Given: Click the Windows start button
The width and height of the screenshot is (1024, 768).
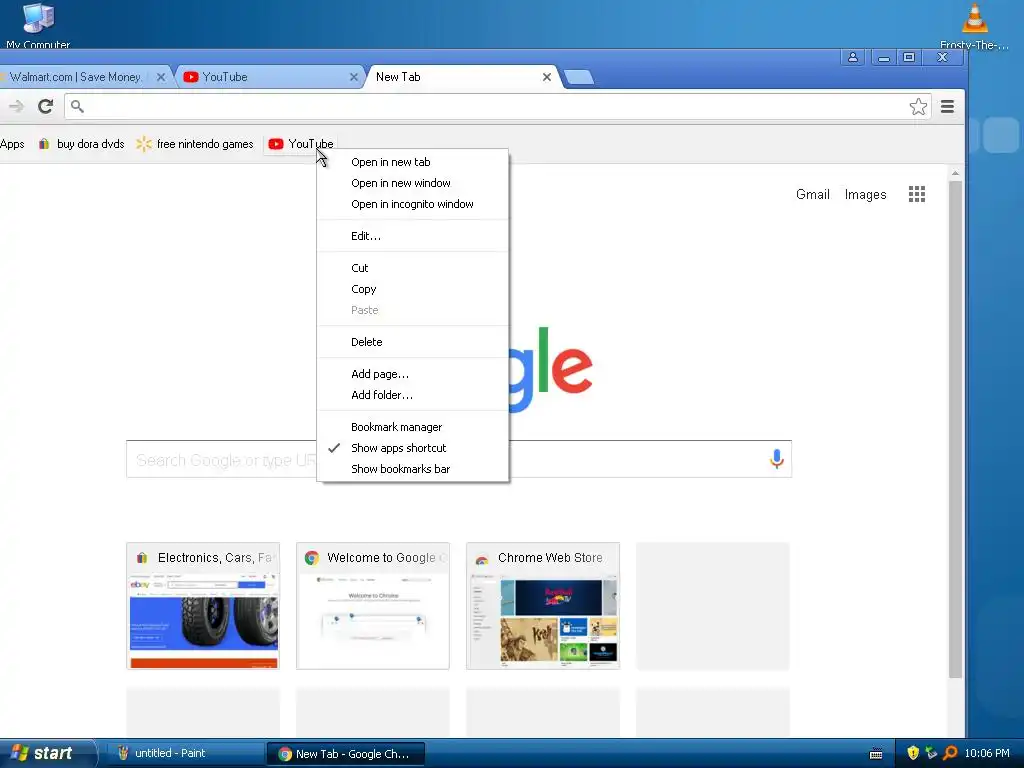Looking at the screenshot, I should point(47,753).
